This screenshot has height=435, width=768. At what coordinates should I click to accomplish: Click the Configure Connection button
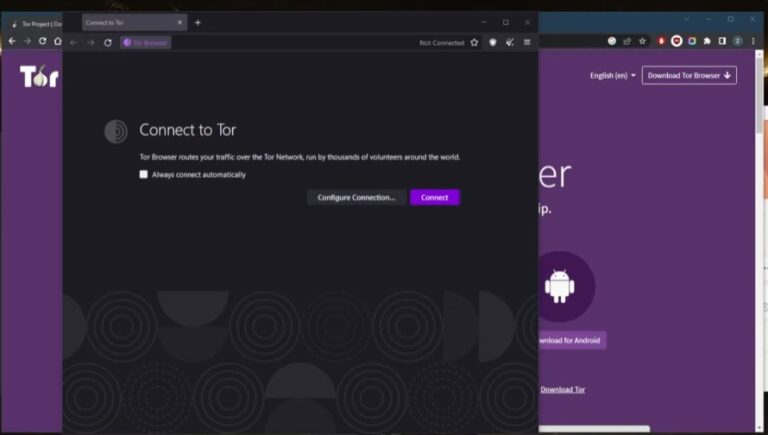tap(356, 197)
